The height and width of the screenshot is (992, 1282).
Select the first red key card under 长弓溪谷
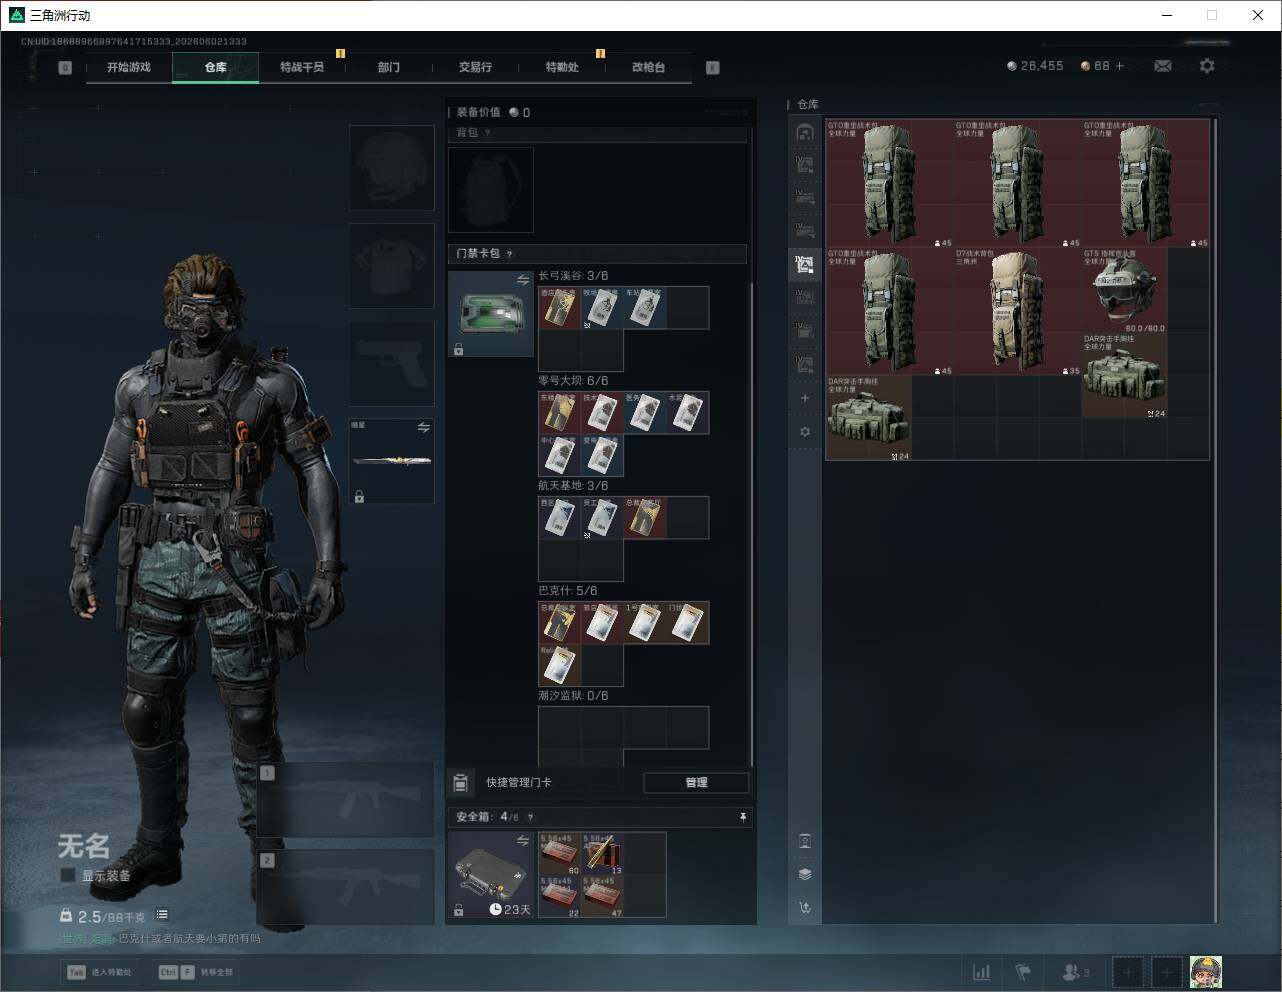coord(560,308)
